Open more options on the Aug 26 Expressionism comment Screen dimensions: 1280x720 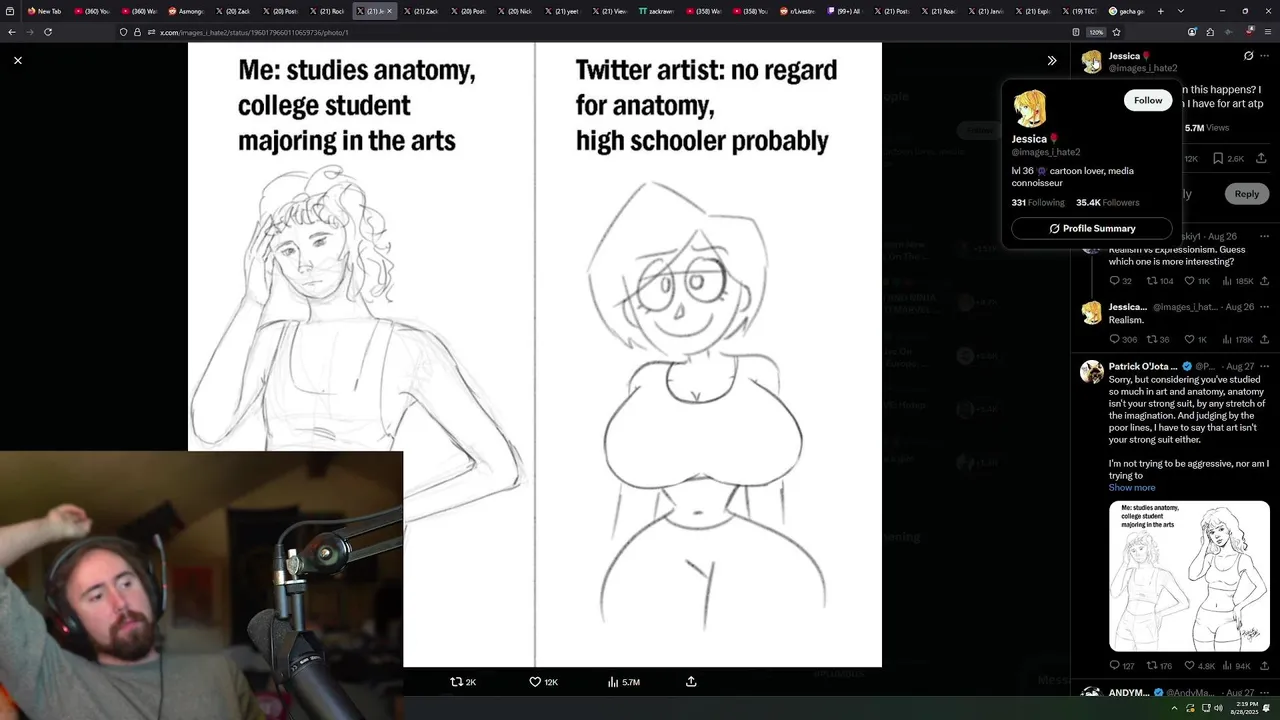tap(1265, 237)
